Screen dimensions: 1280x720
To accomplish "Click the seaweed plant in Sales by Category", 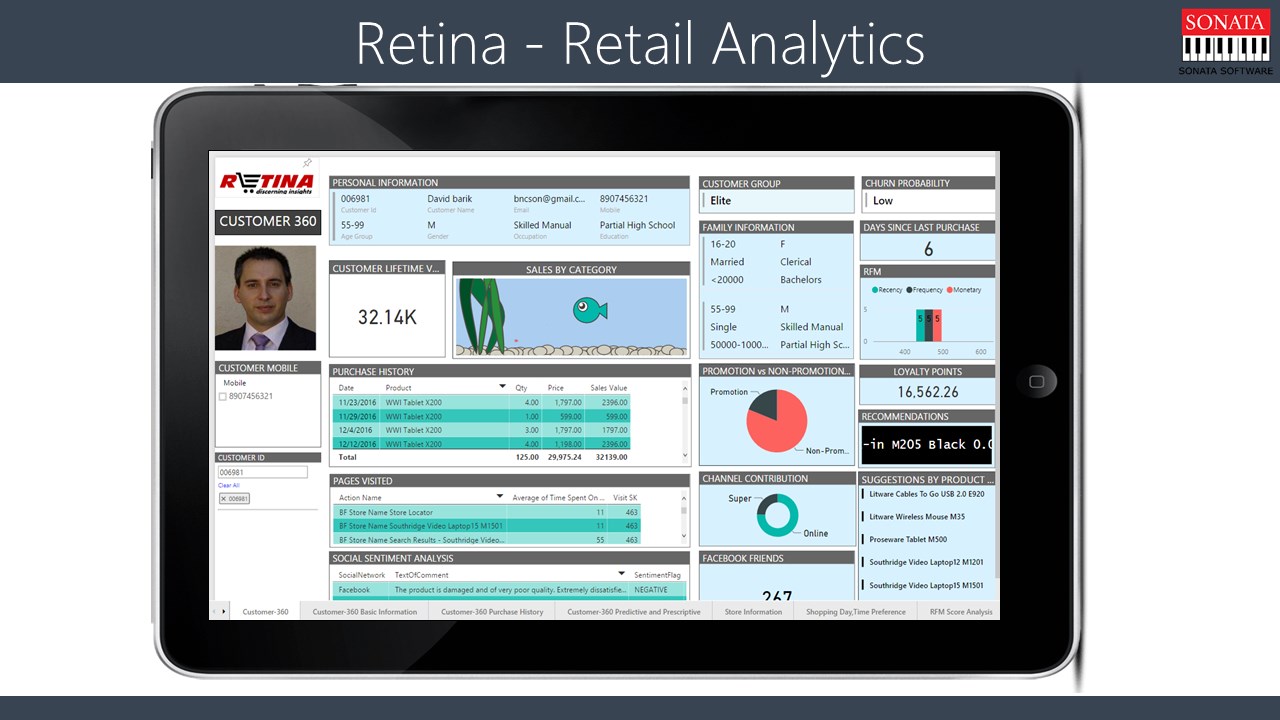I will pos(483,315).
